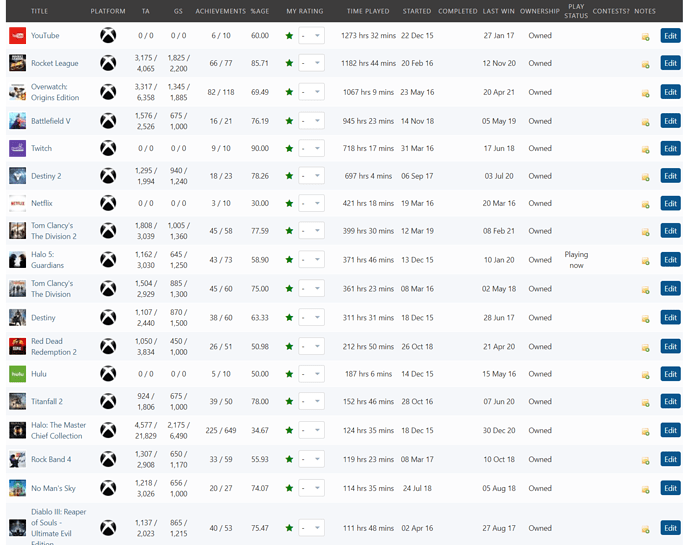The width and height of the screenshot is (690, 545).
Task: Click the green rating star for Destiny 2
Action: click(289, 176)
